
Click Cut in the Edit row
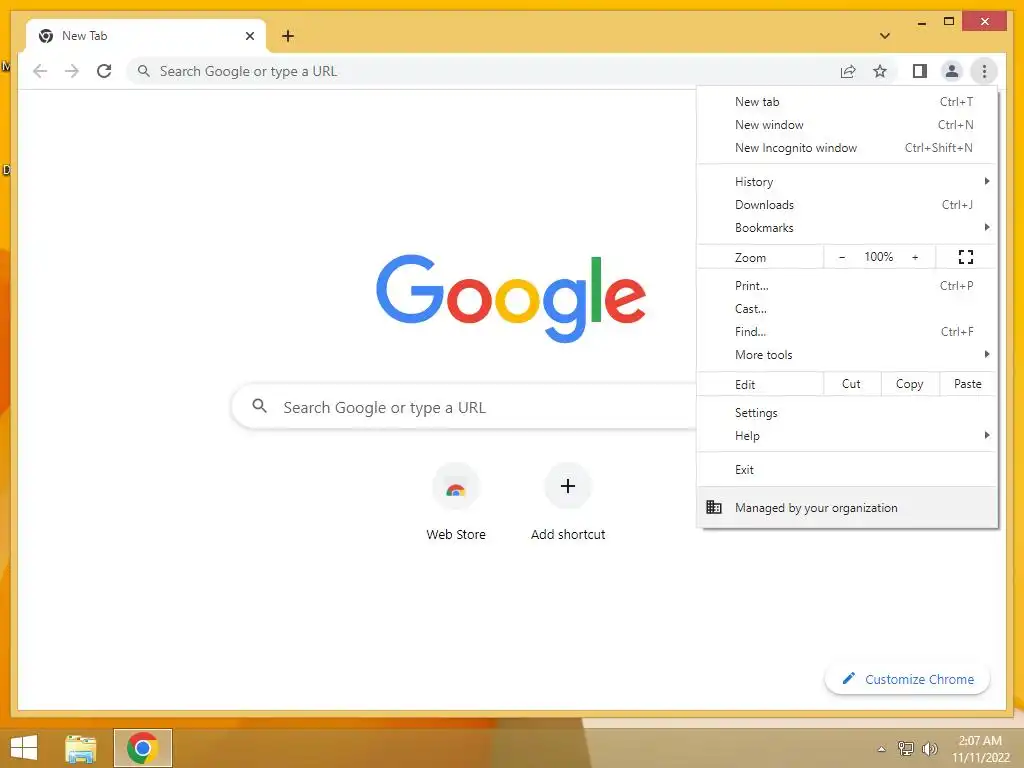point(852,384)
